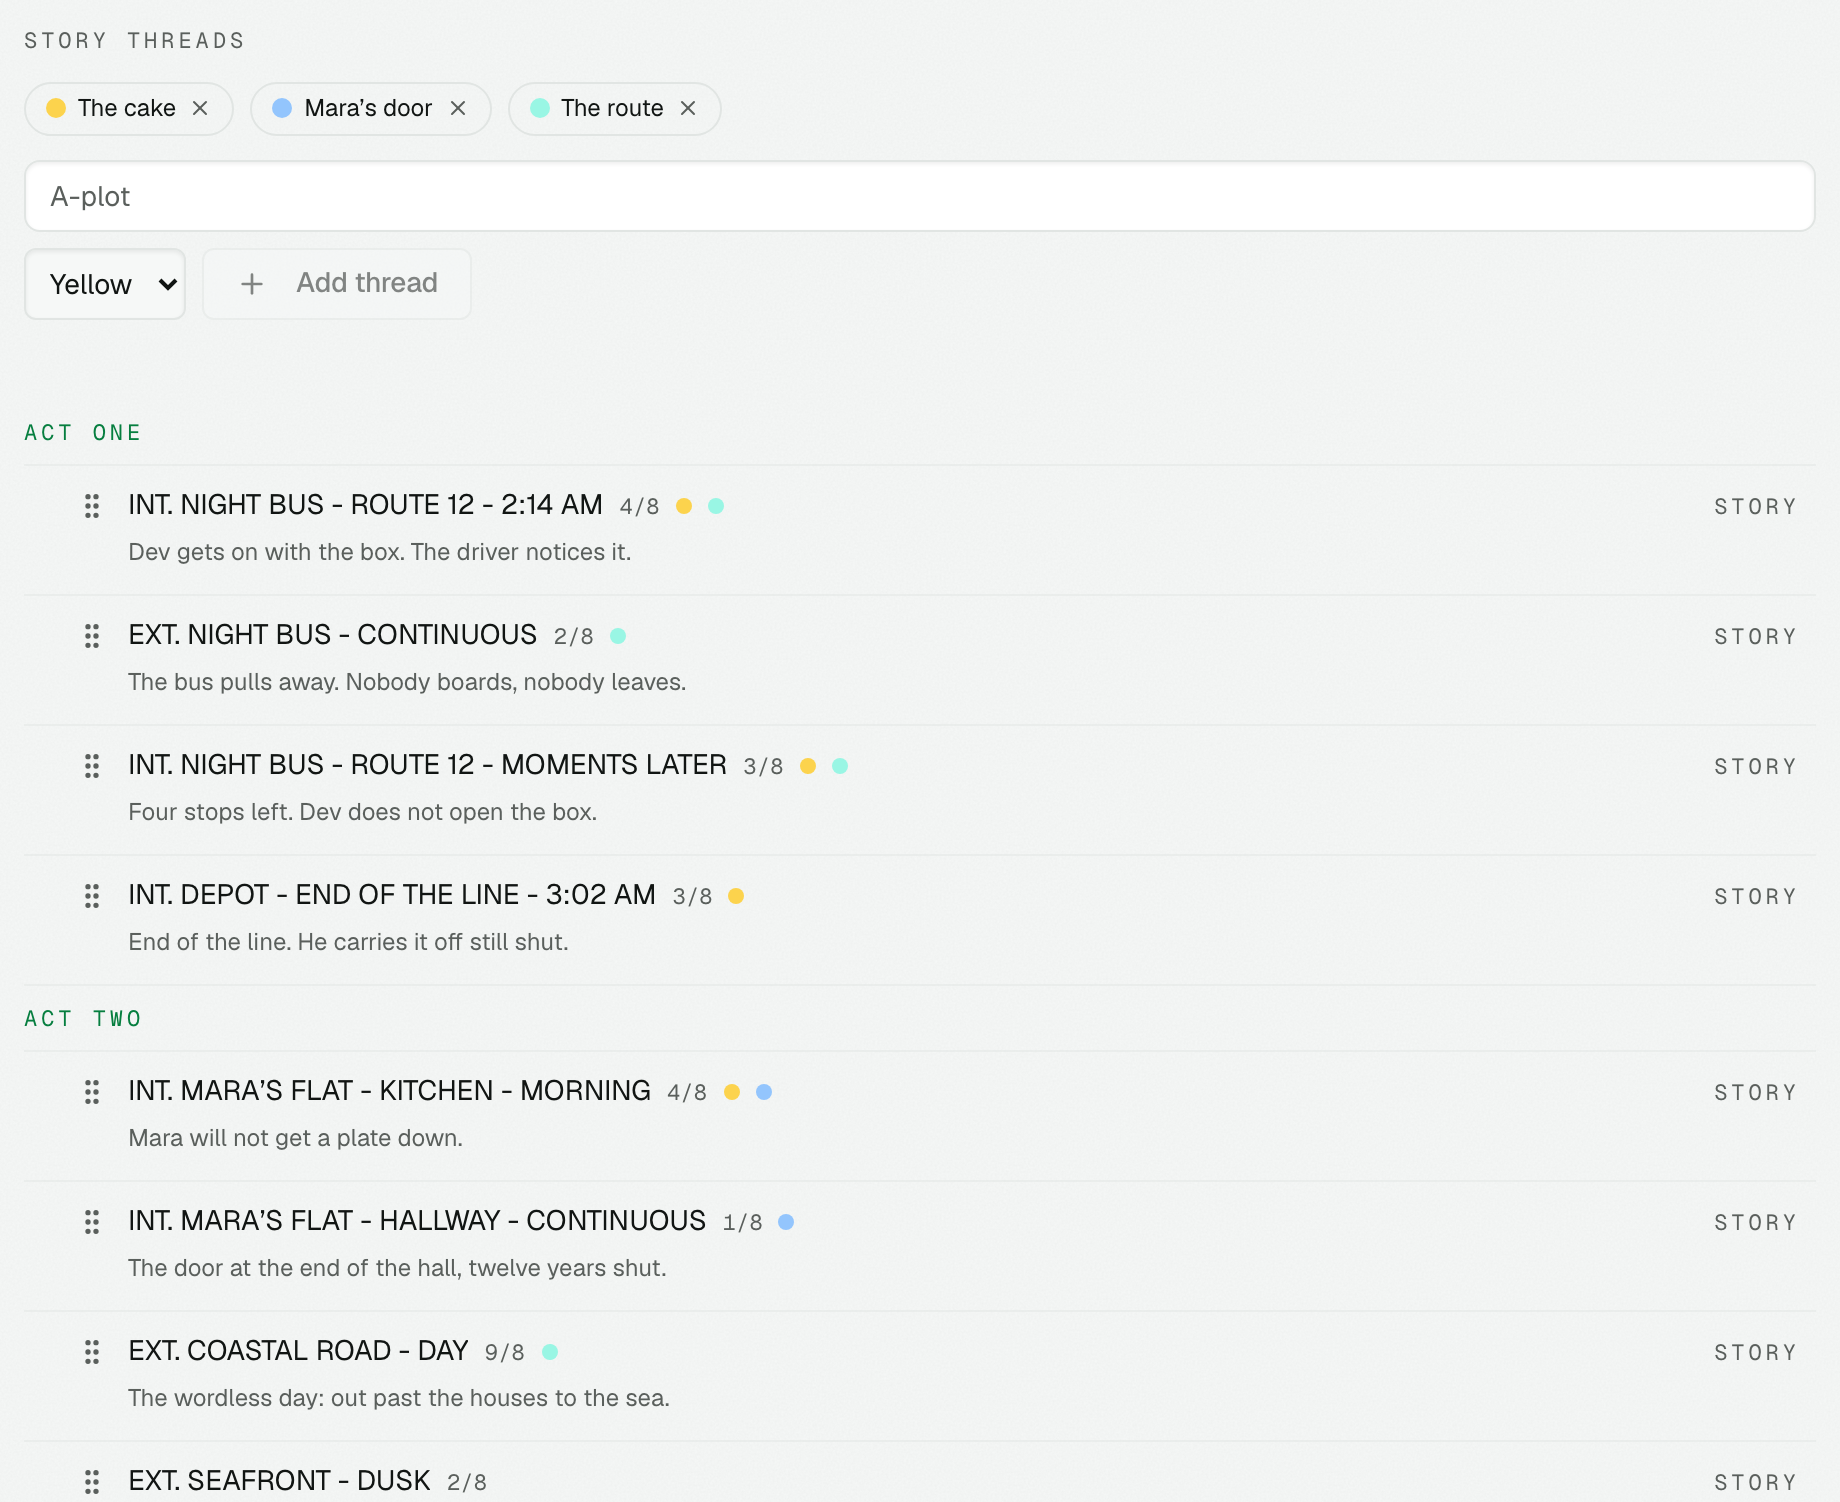Click the STORY label on EXT. COASTAL ROAD scene
The height and width of the screenshot is (1502, 1840).
click(x=1755, y=1353)
